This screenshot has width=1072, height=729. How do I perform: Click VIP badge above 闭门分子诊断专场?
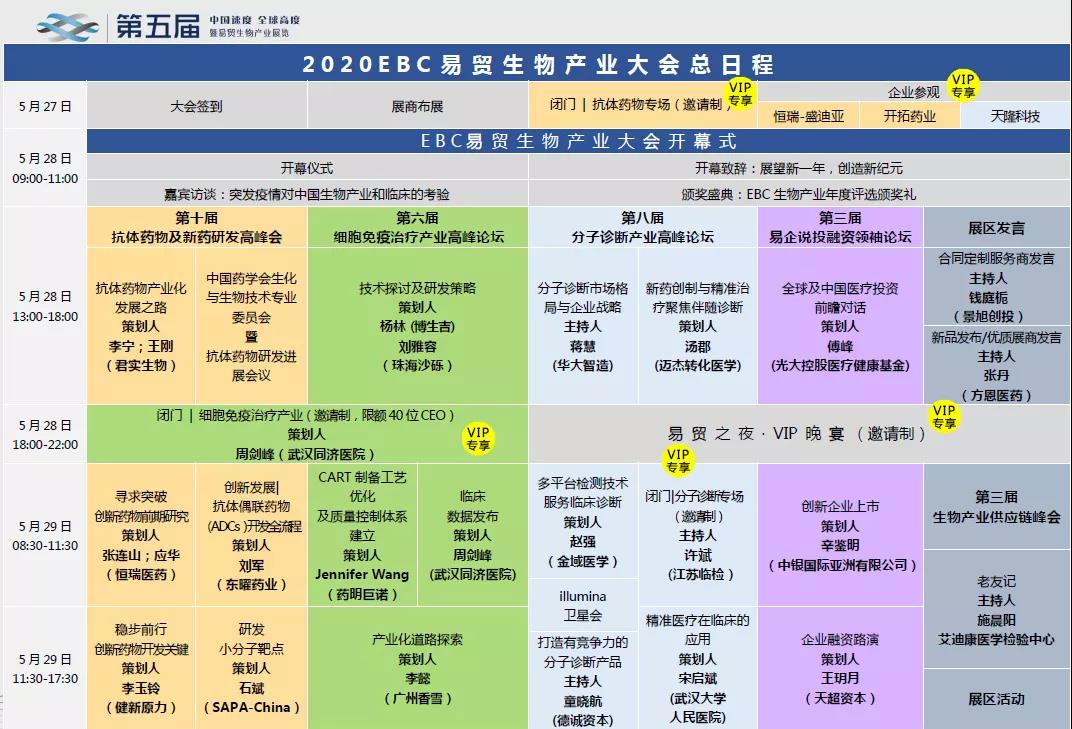click(678, 461)
